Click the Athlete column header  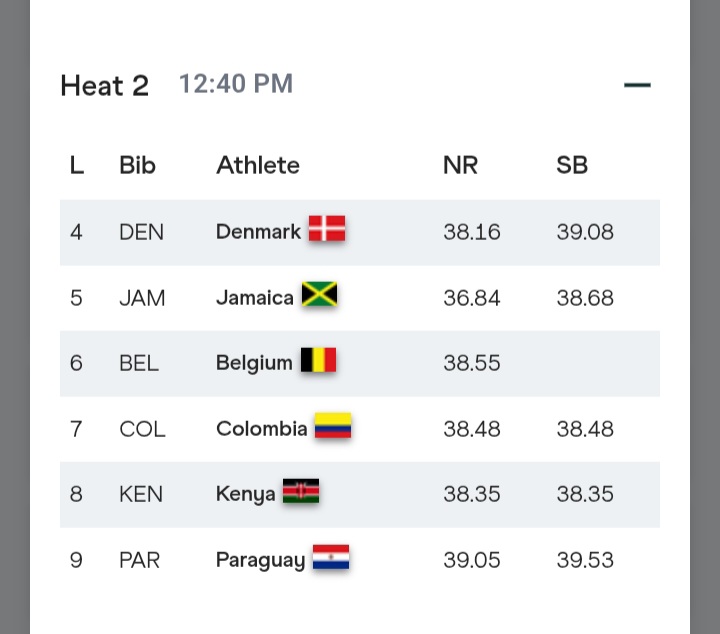coord(258,165)
